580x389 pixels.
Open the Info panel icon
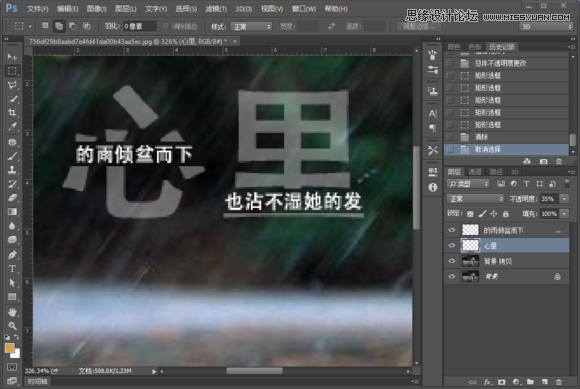coord(432,187)
